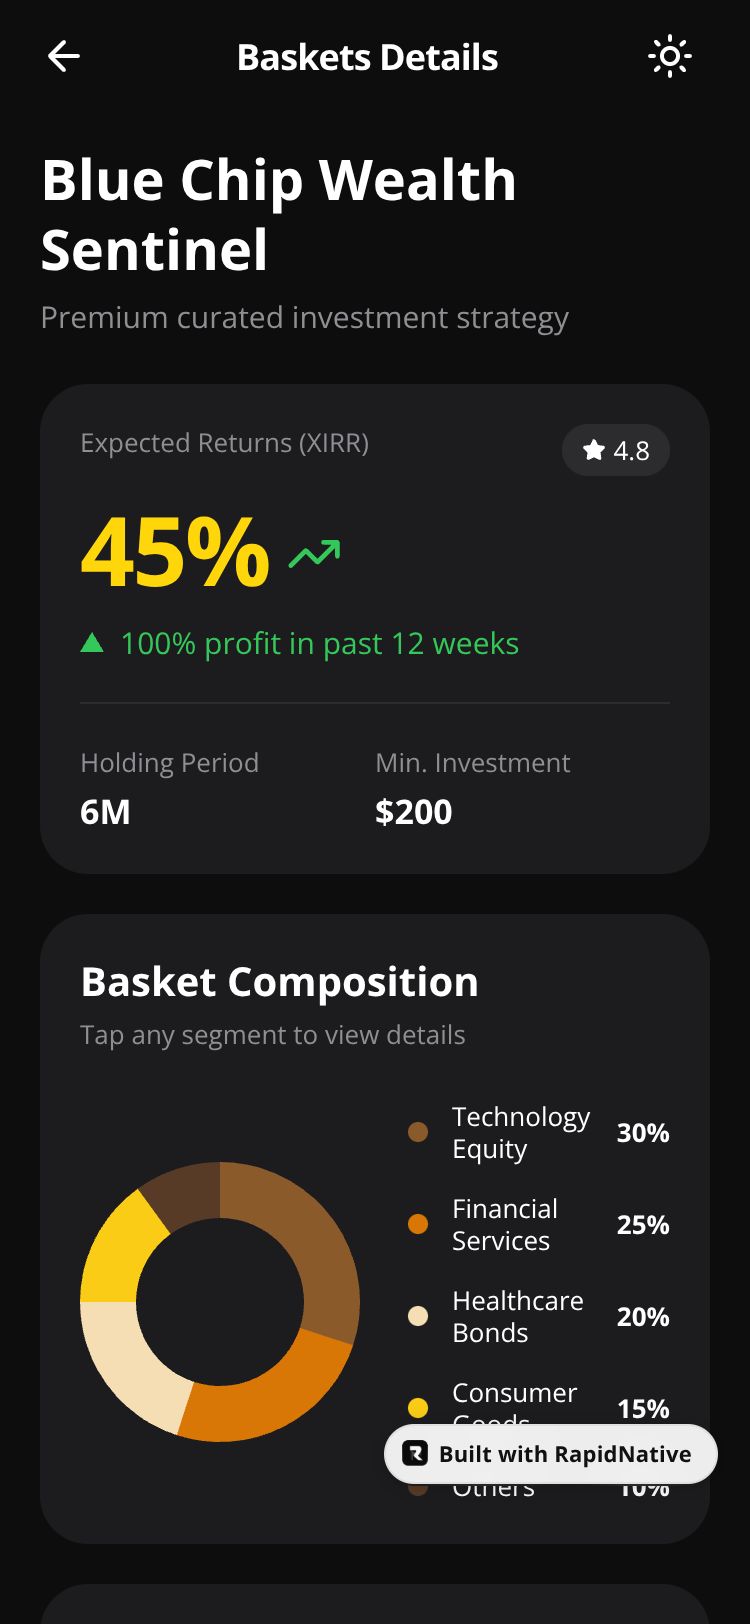Image resolution: width=750 pixels, height=1624 pixels.
Task: Tap the green trending-up arrow icon
Action: 315,553
